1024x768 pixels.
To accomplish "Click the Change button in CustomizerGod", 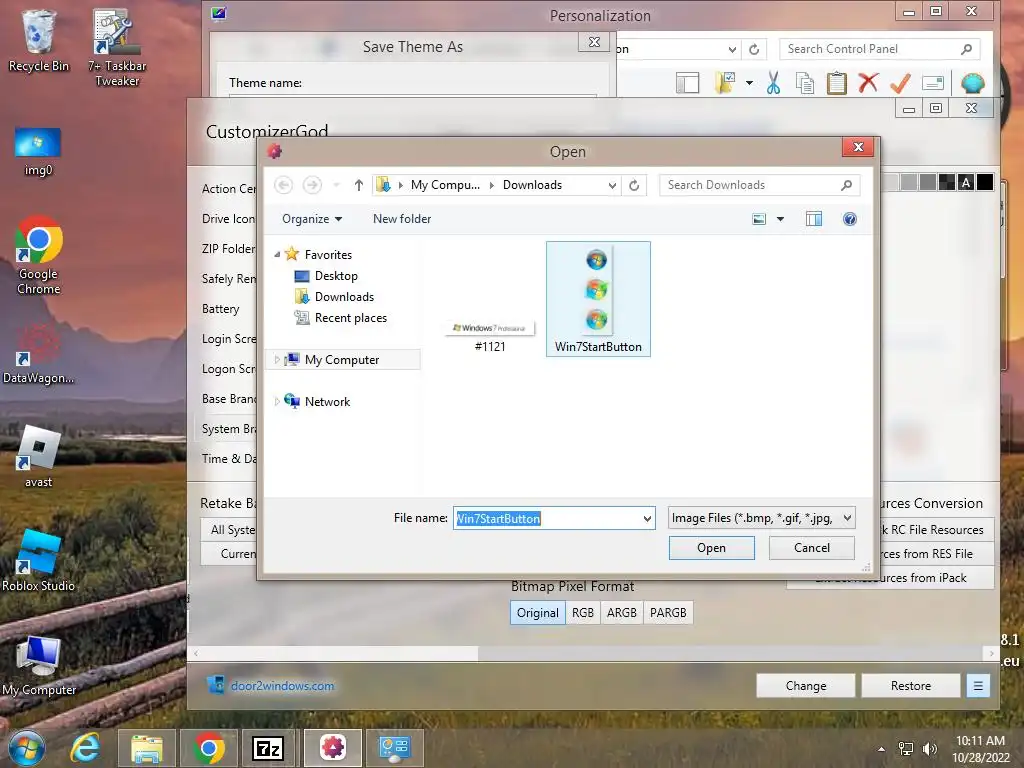I will pos(806,686).
